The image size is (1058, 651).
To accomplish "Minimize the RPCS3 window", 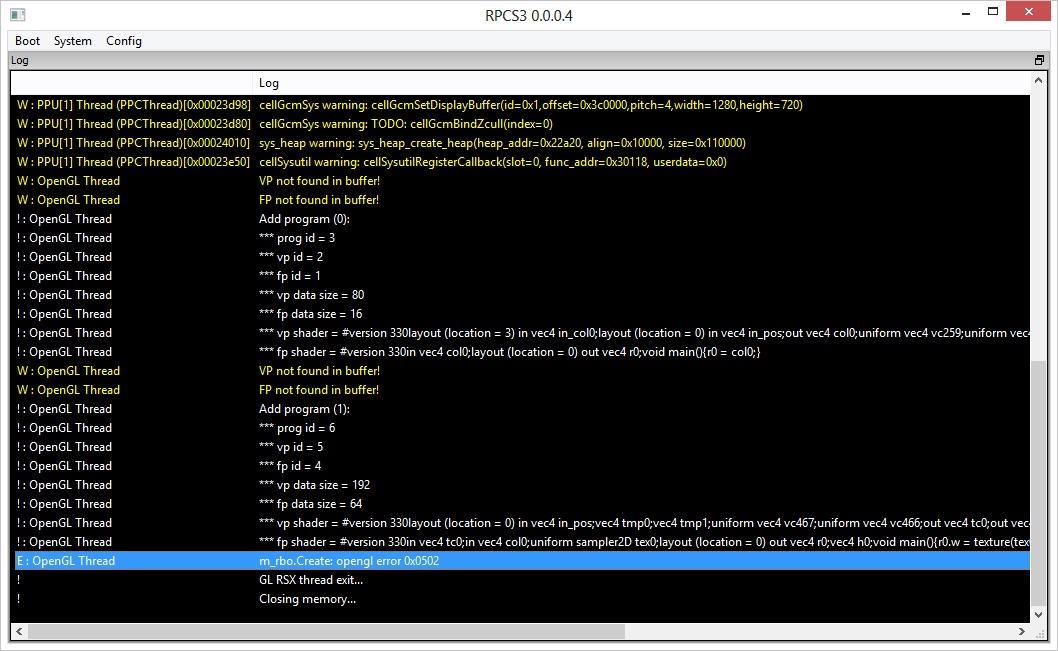I will (x=966, y=13).
